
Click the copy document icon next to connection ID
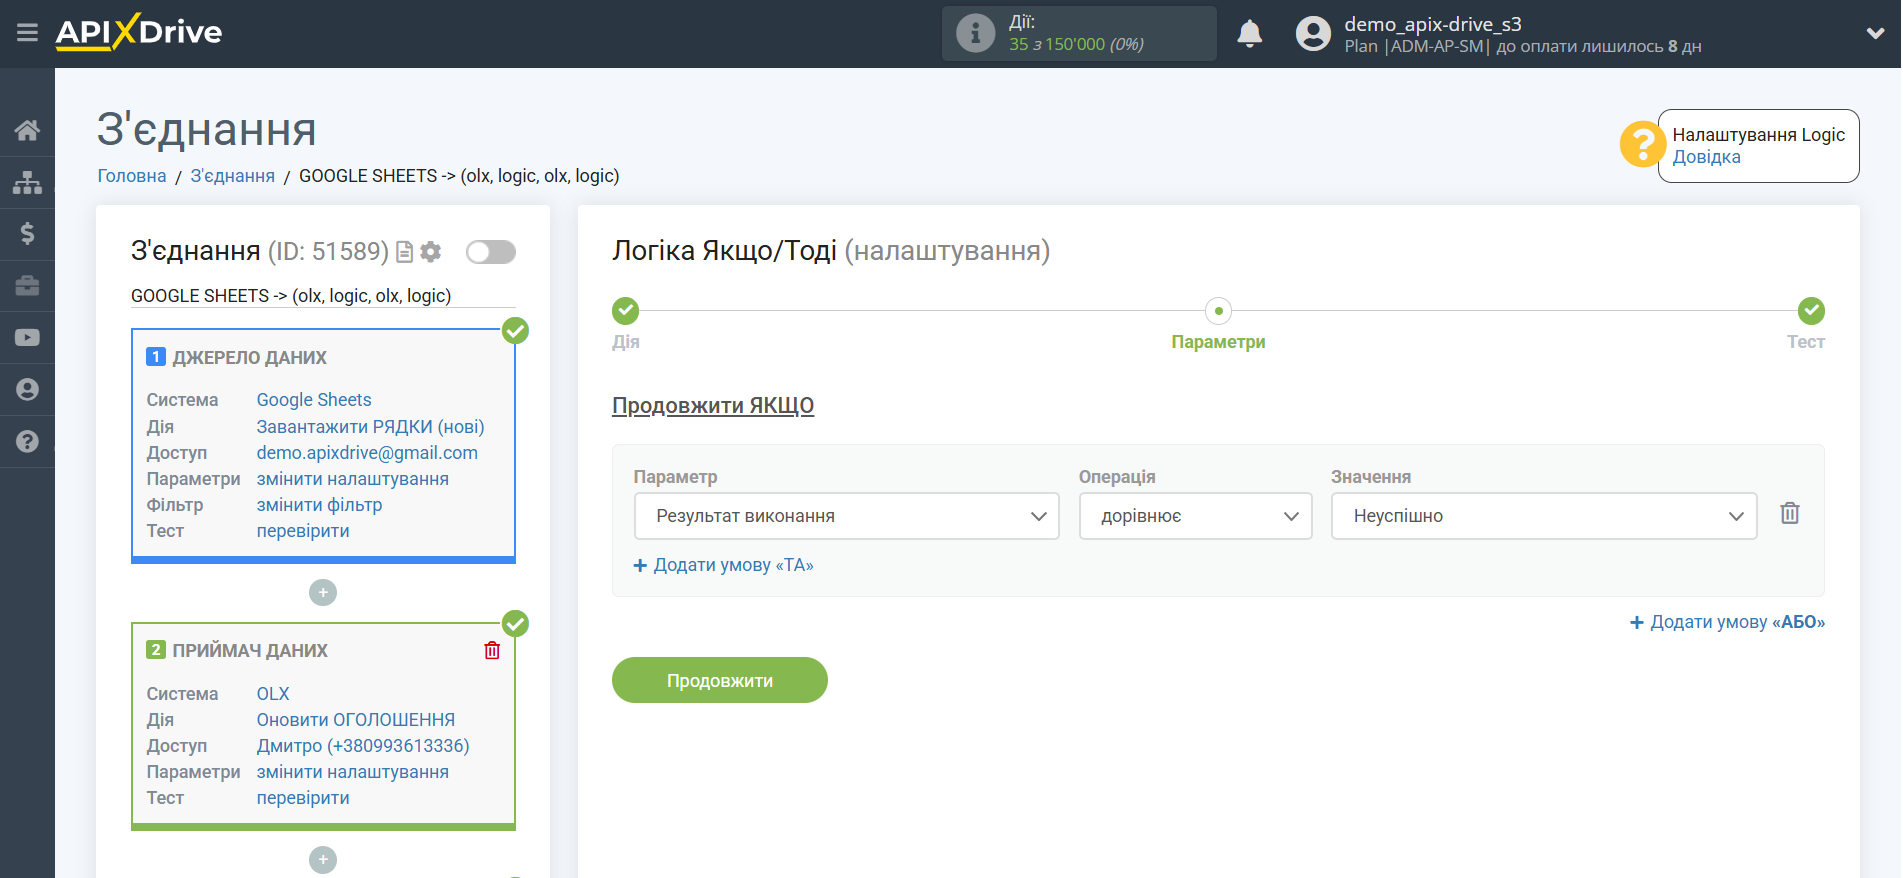404,252
